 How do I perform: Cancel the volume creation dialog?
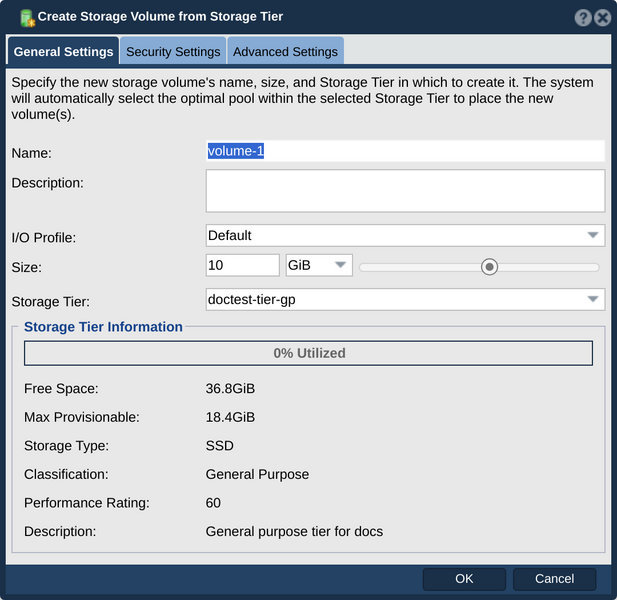click(554, 579)
